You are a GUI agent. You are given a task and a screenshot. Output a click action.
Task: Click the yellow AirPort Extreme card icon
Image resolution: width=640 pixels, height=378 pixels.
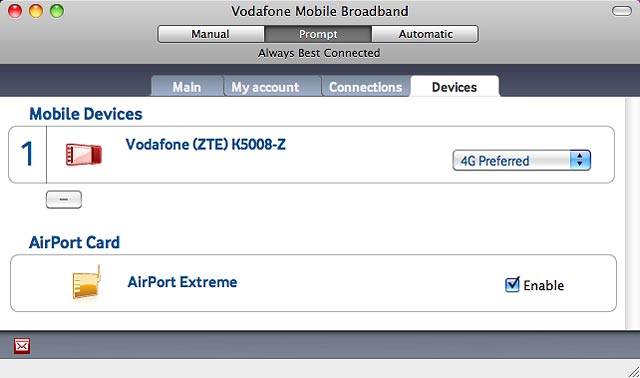(x=86, y=282)
